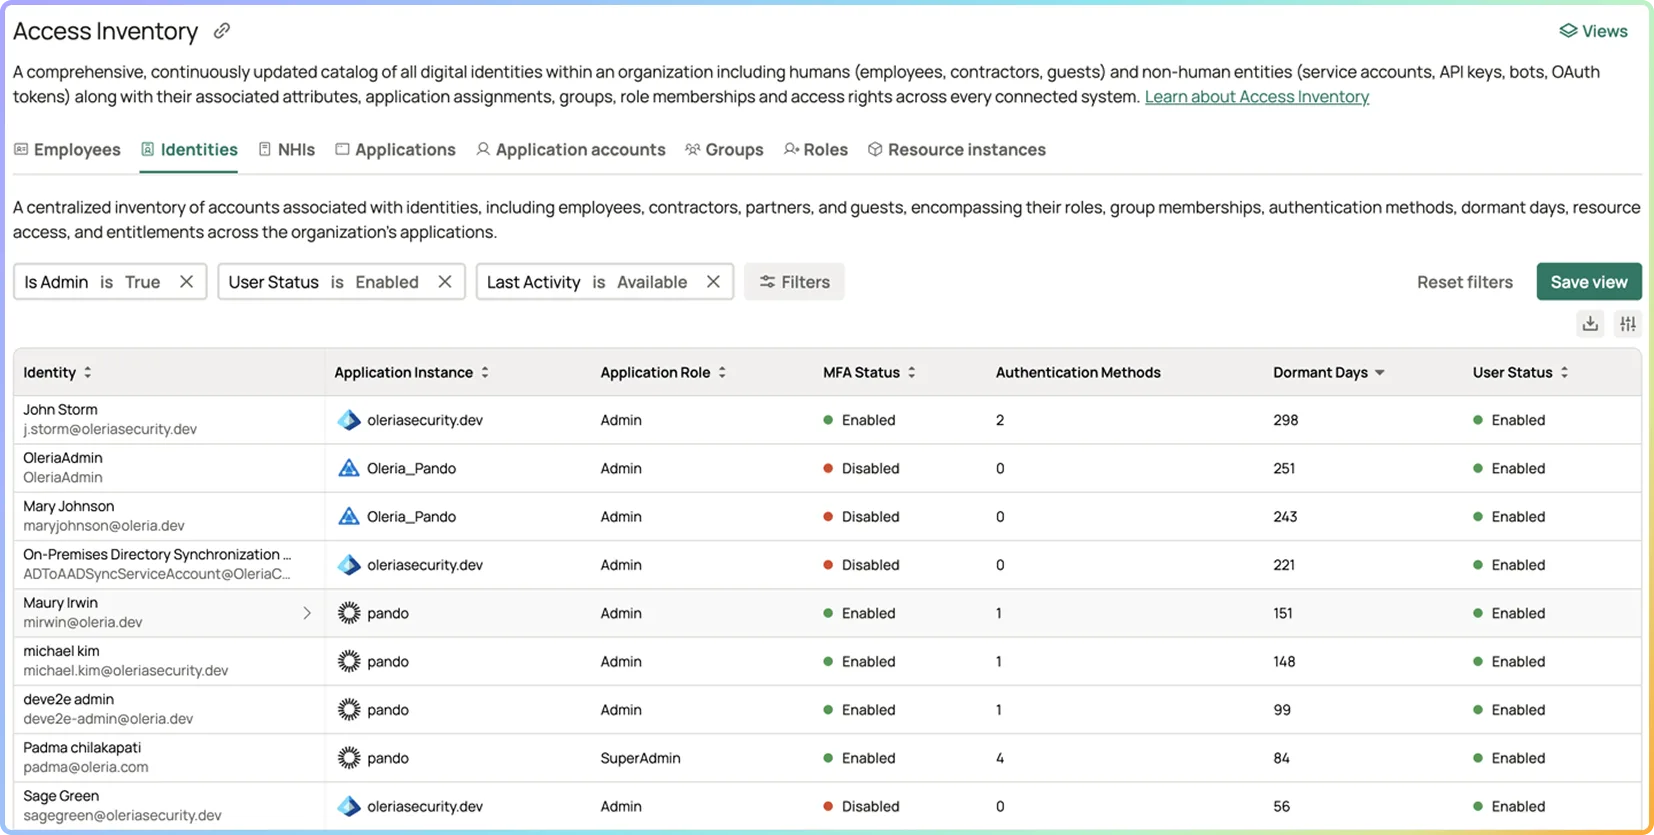1654x835 pixels.
Task: Open the Application accounts tab
Action: [x=571, y=149]
